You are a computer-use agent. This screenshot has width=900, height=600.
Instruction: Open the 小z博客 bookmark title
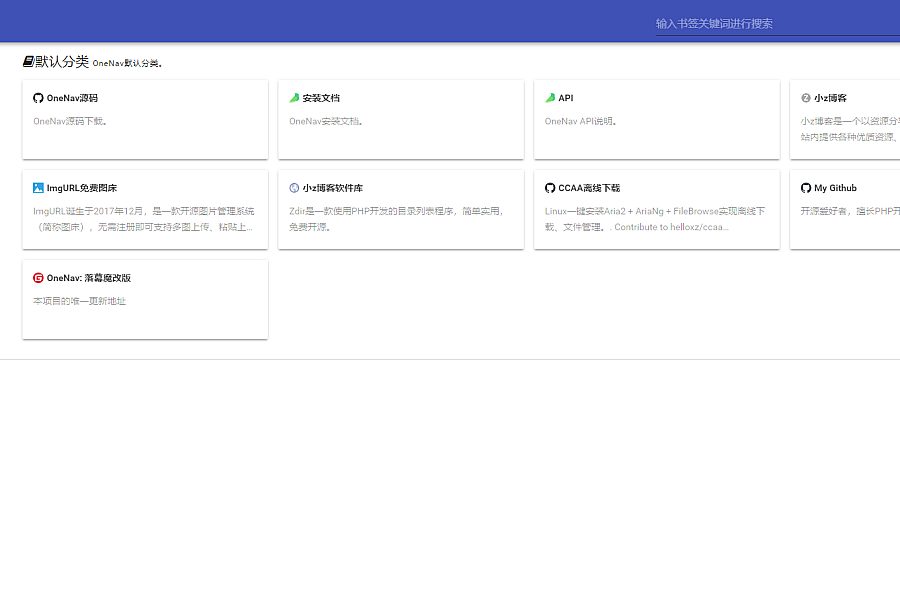pos(831,98)
